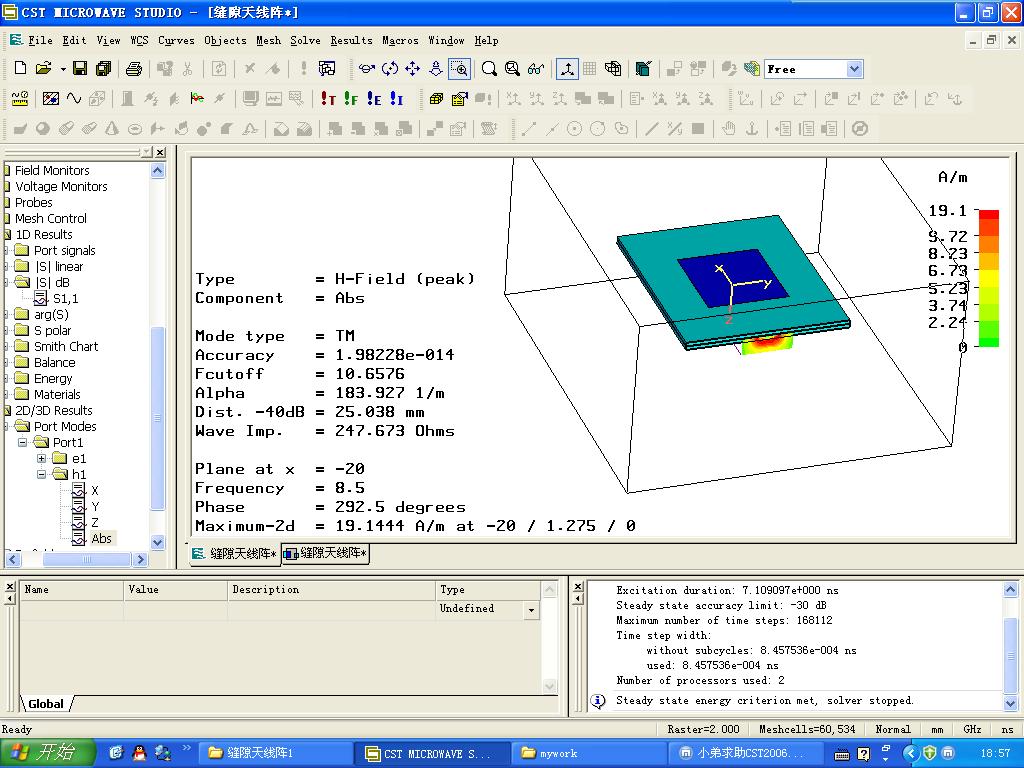Start the Eigenmode solver (E icon)
The width and height of the screenshot is (1024, 768).
(x=374, y=99)
